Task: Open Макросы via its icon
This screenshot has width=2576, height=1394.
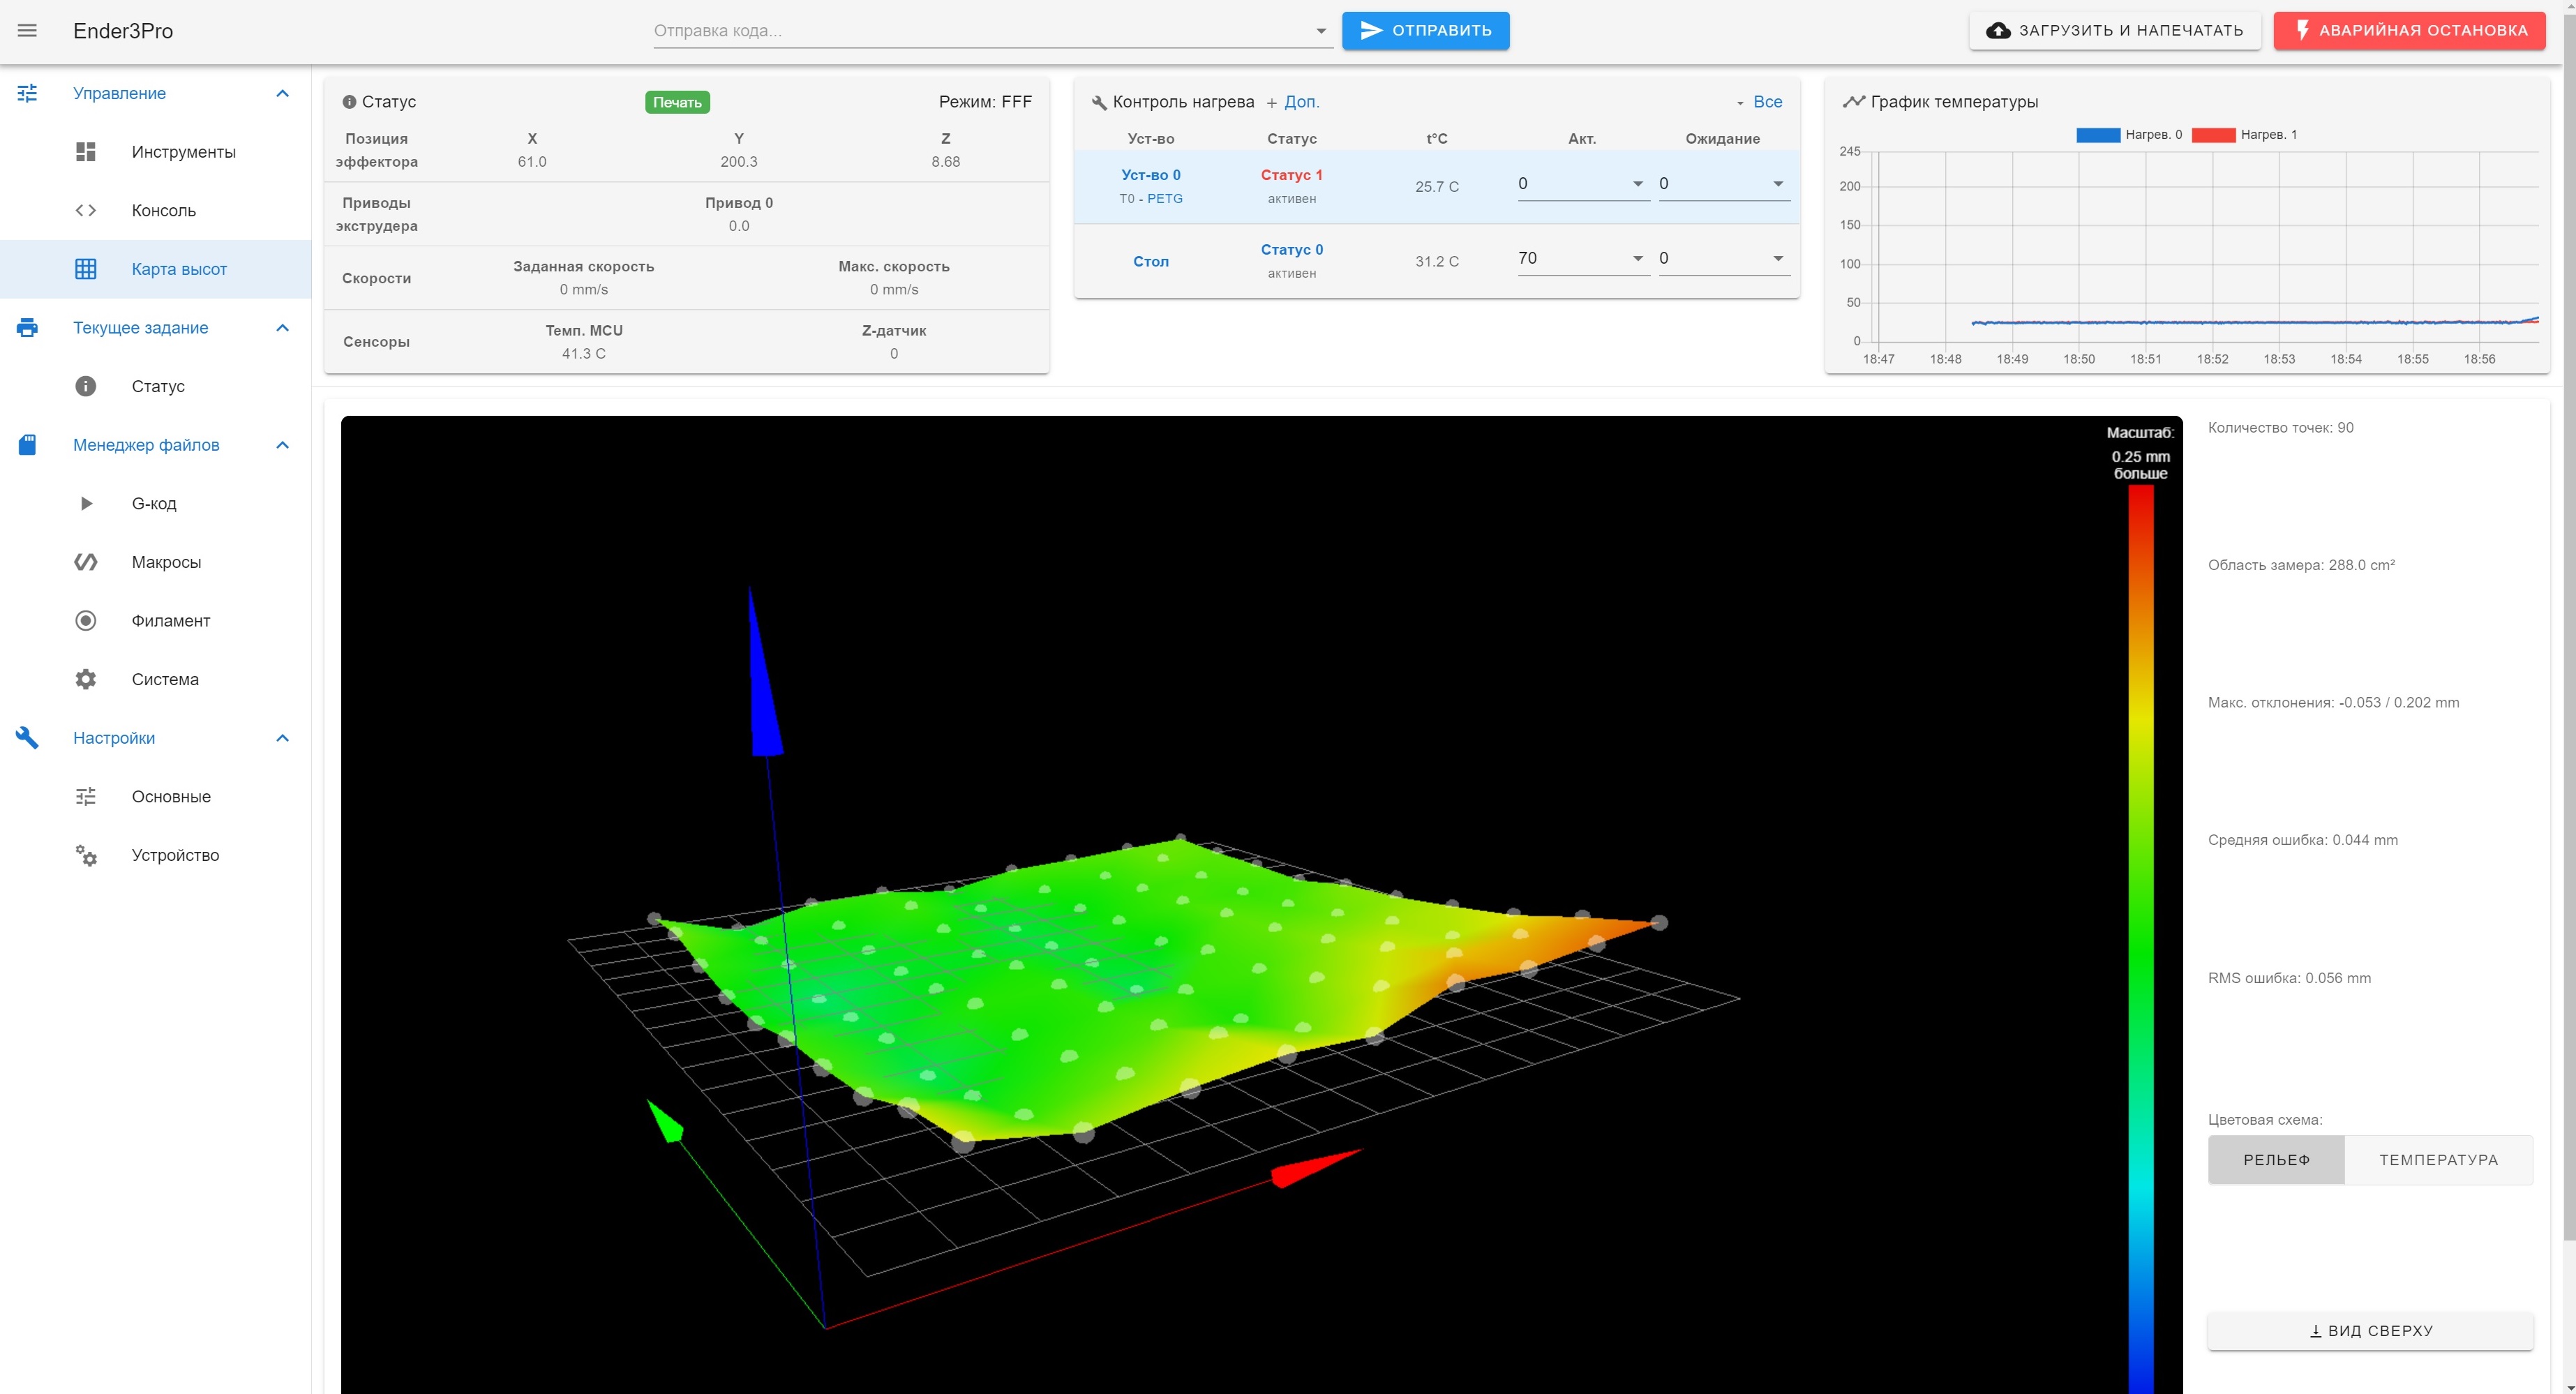Action: click(86, 562)
